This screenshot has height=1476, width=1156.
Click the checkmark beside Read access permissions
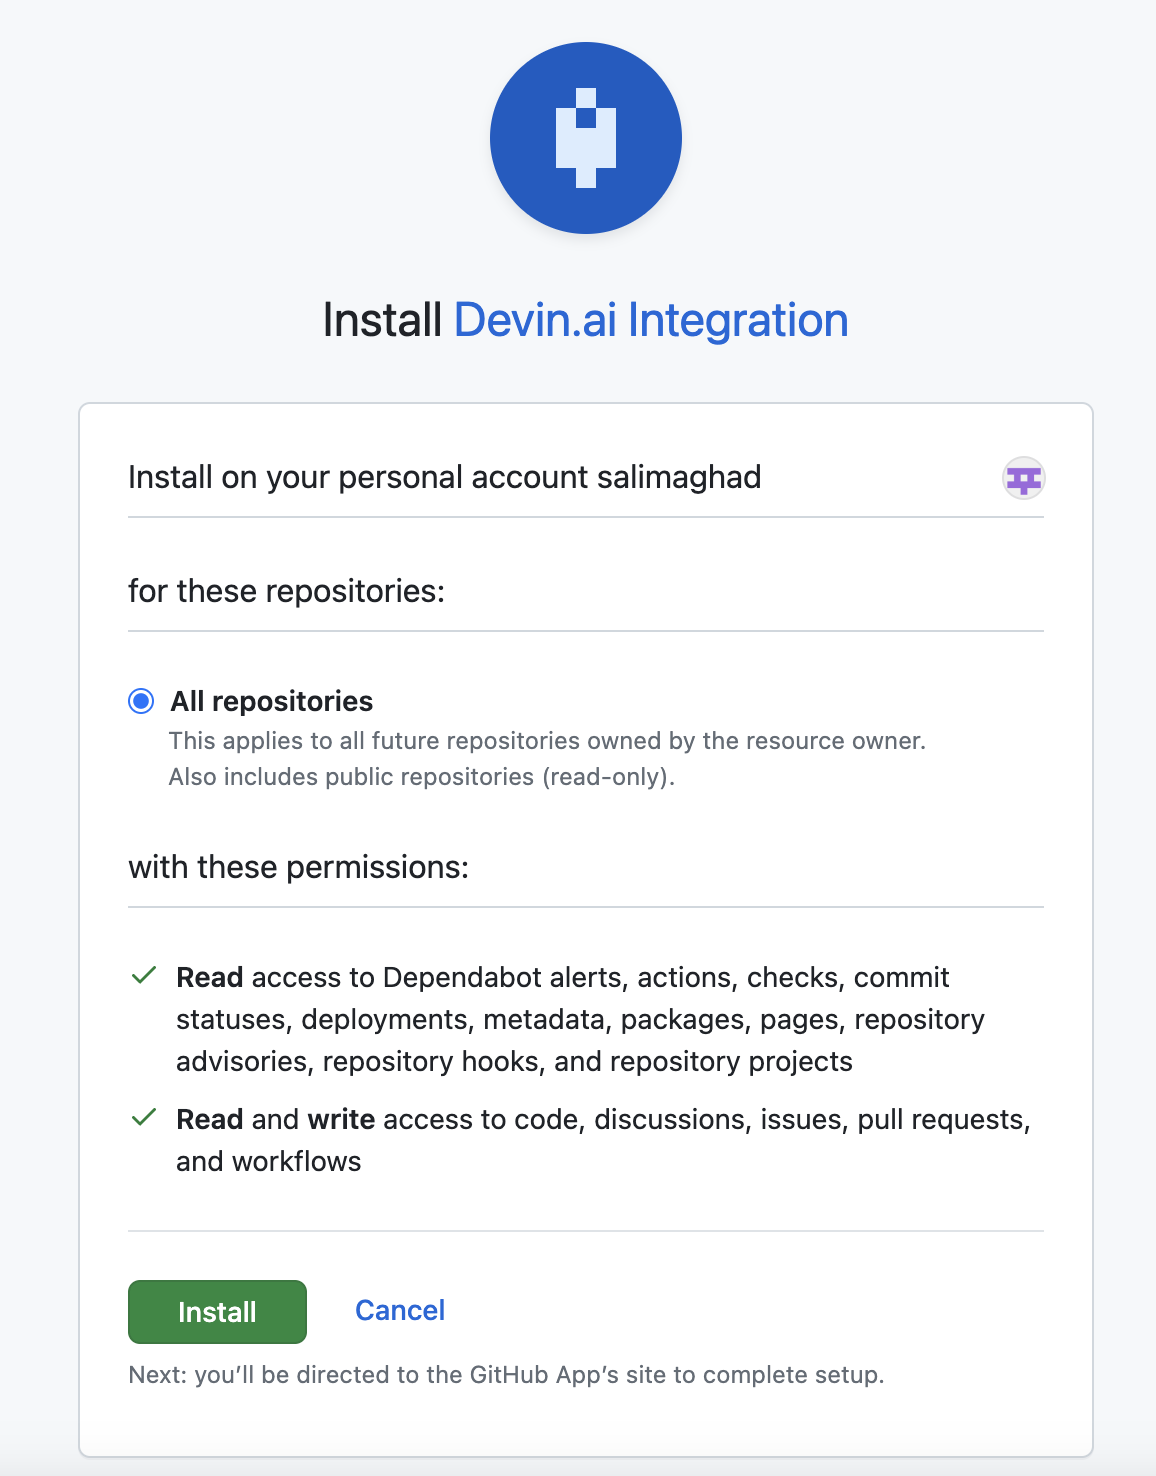point(144,975)
